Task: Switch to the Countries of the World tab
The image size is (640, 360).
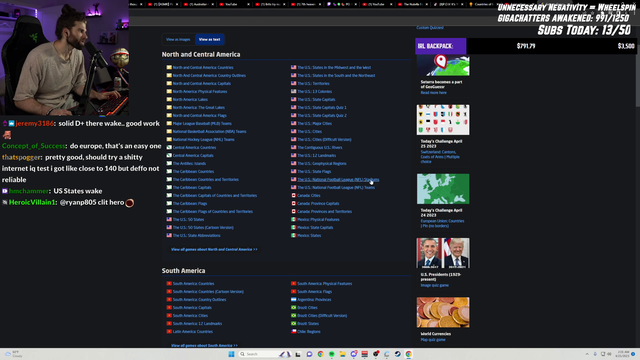Action: click(482, 4)
